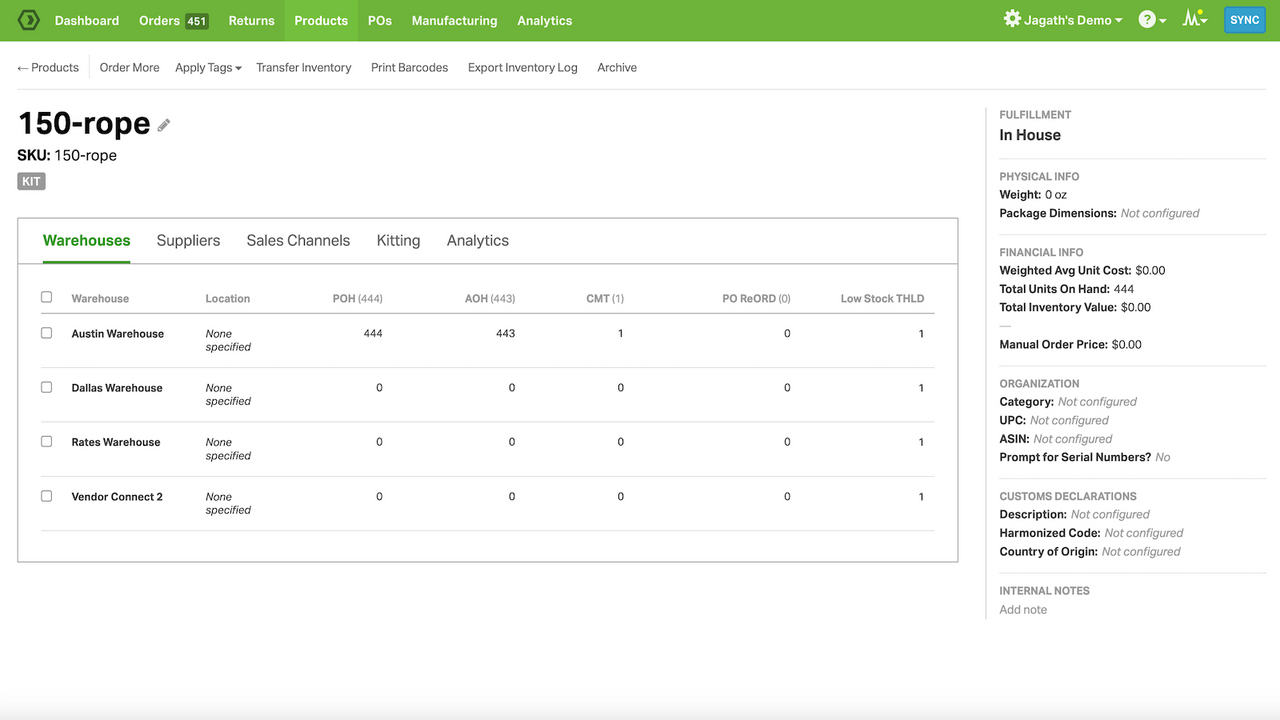This screenshot has width=1280, height=720.
Task: Click Harmonized Code Not configured
Action: point(1144,533)
